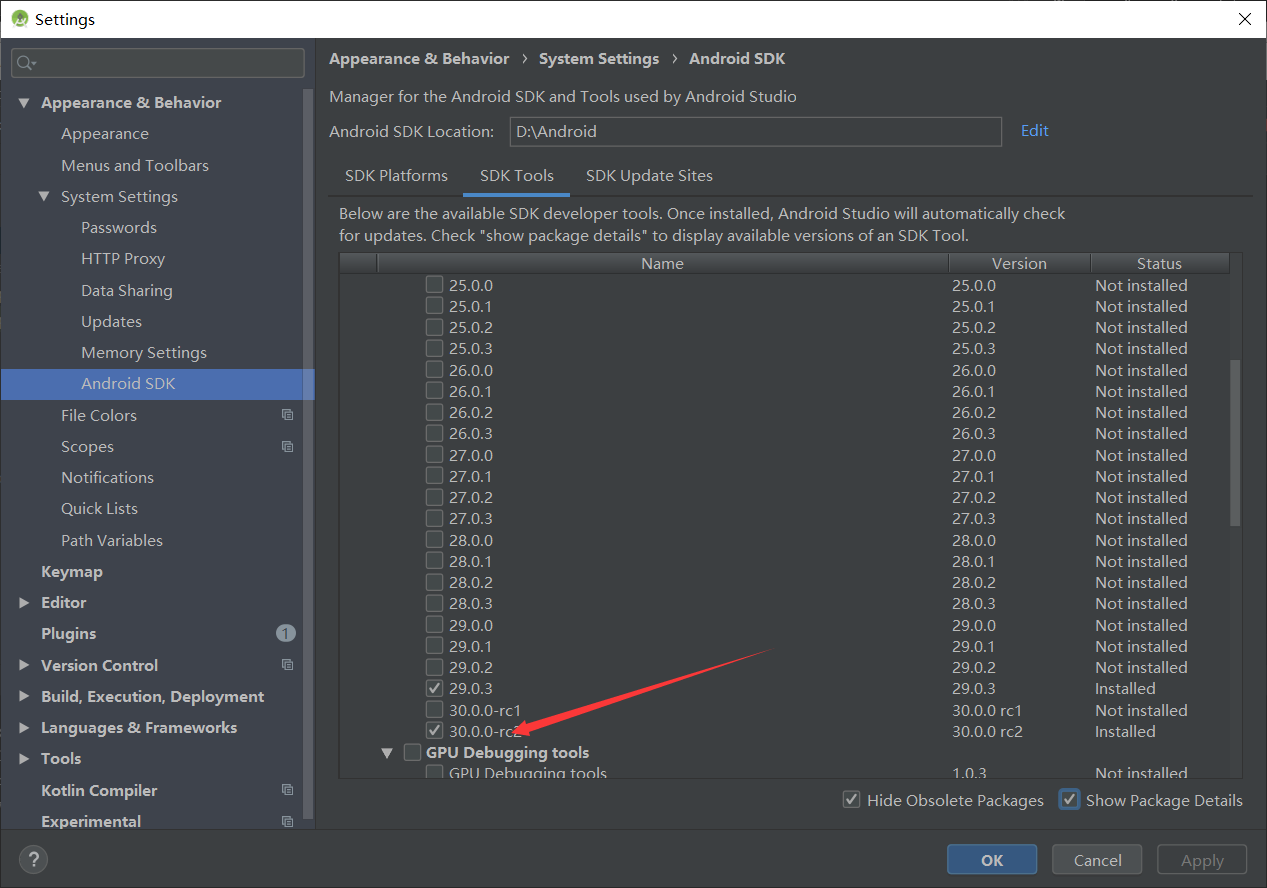Sort by the Name column header
The height and width of the screenshot is (888, 1267).
(x=662, y=264)
